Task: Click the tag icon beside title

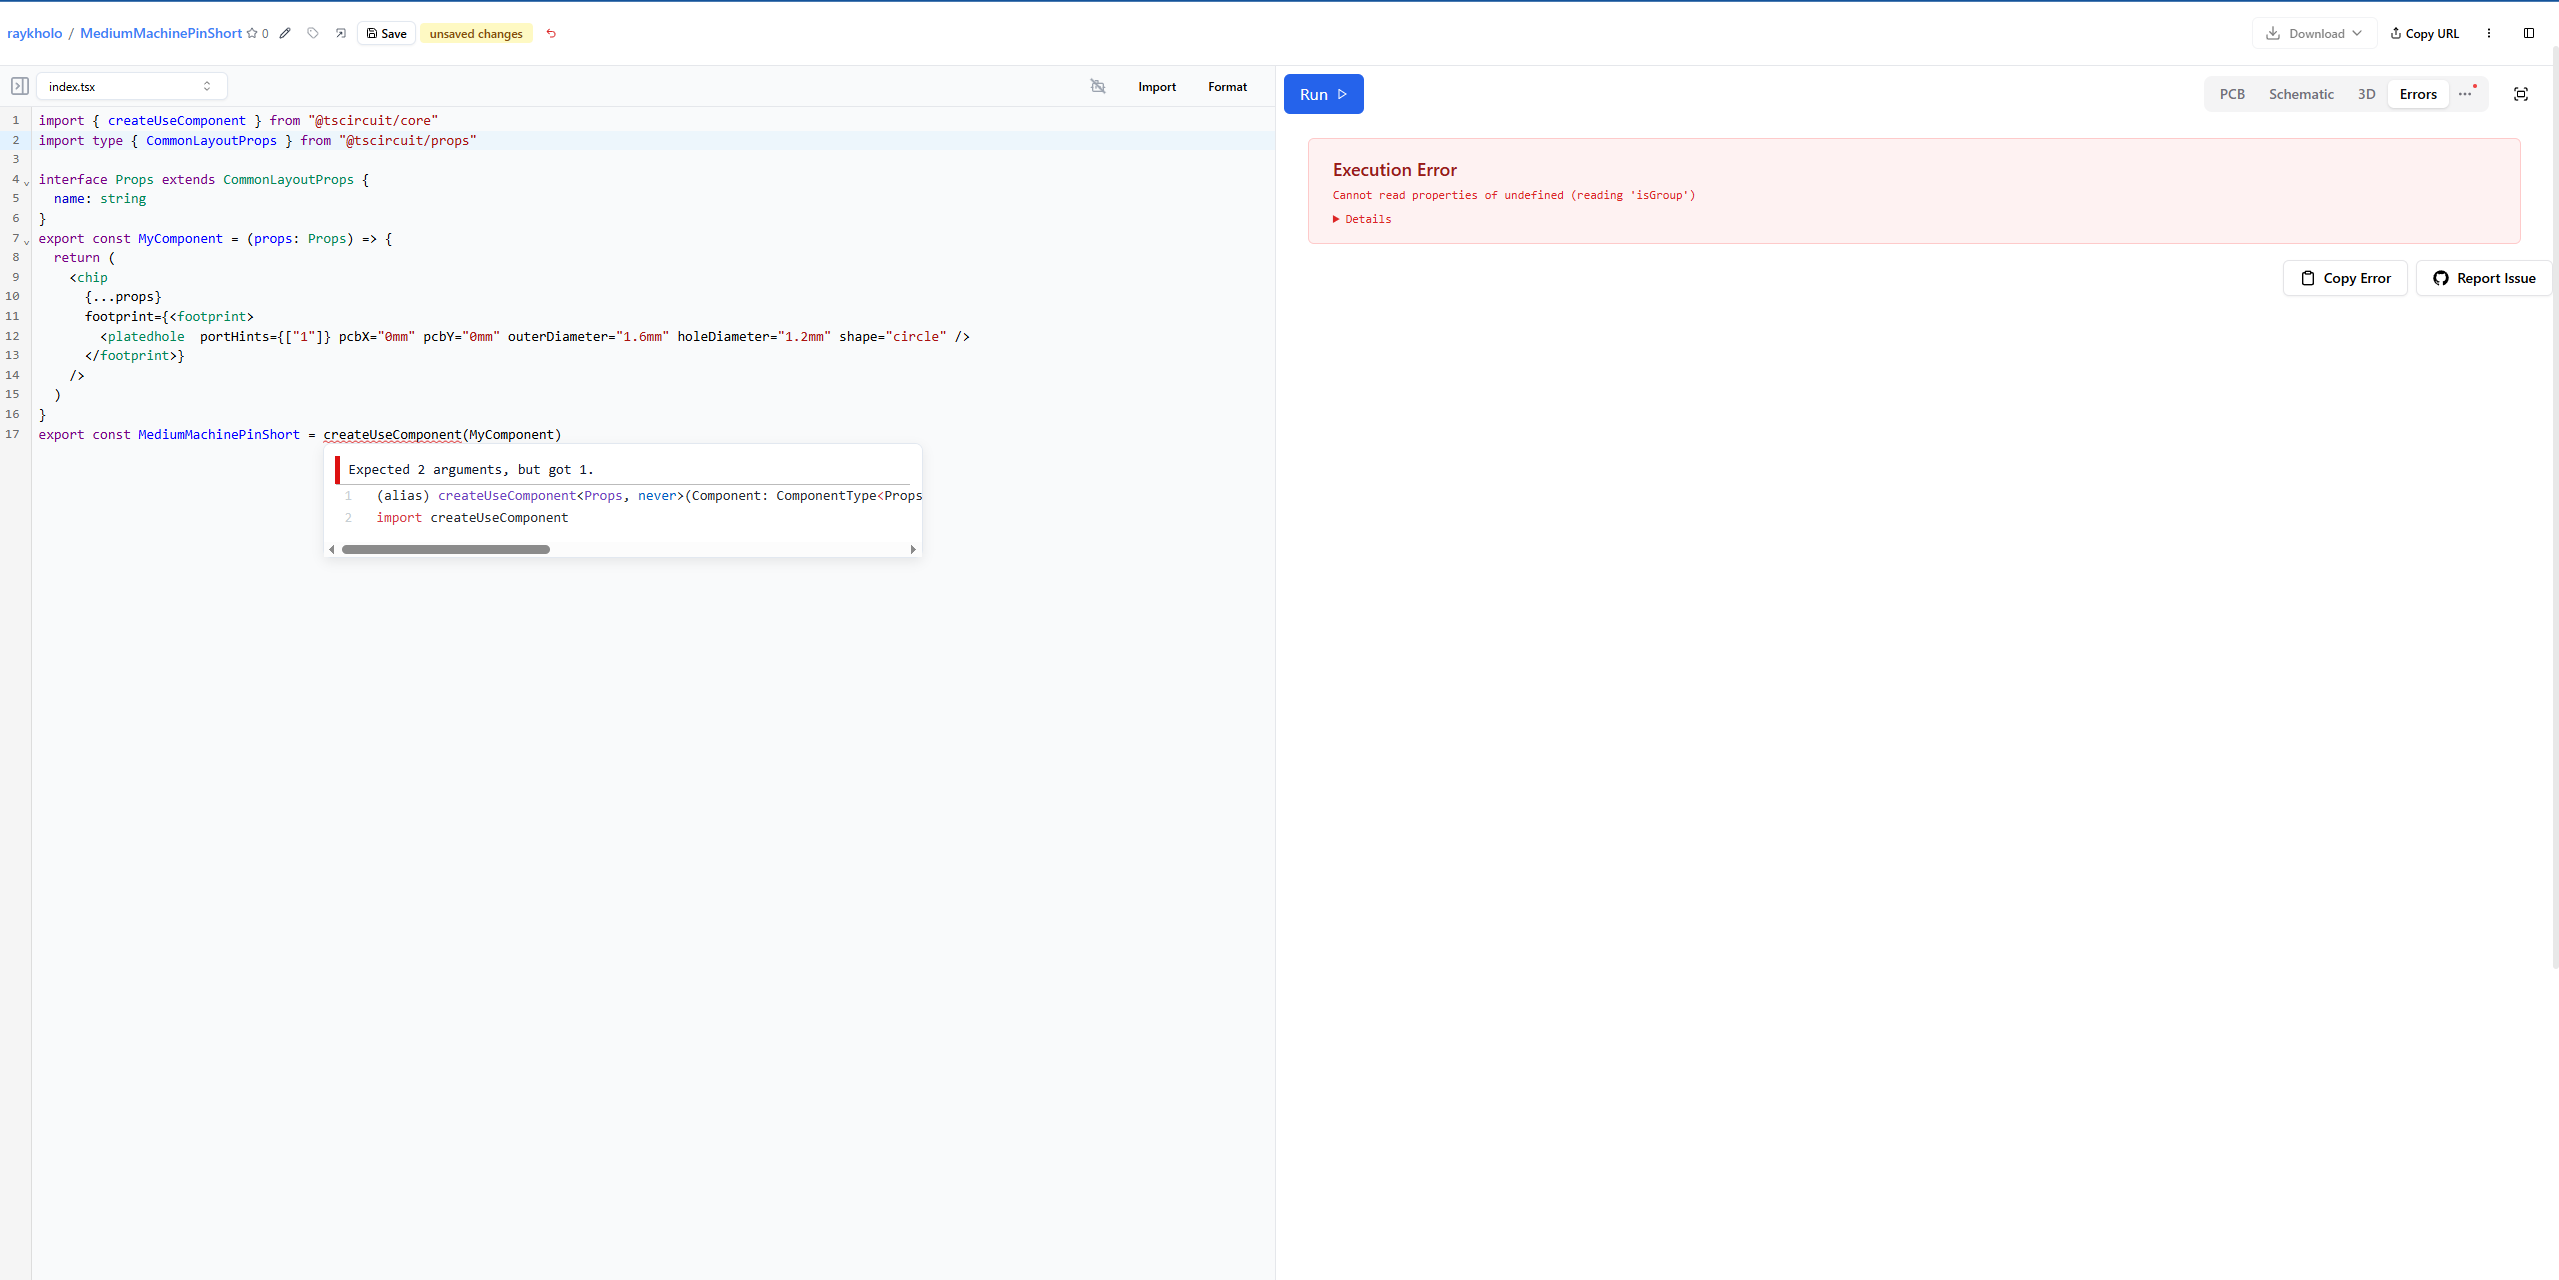Action: tap(313, 33)
